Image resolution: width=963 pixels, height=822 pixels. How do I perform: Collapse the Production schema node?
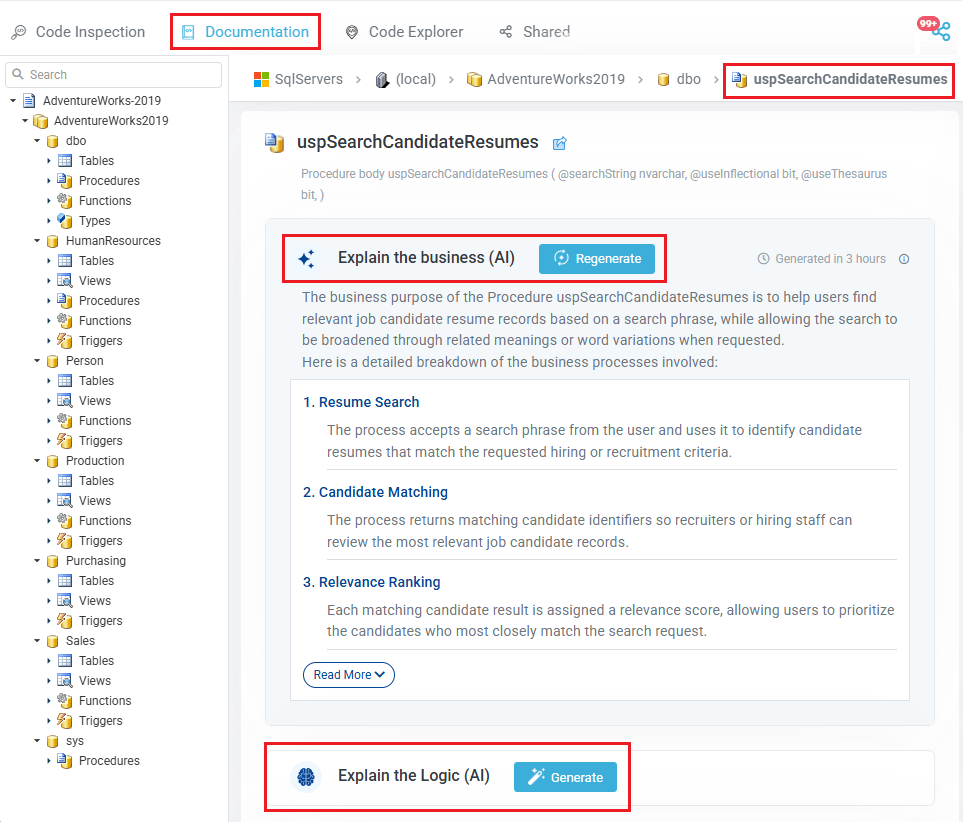coord(37,461)
